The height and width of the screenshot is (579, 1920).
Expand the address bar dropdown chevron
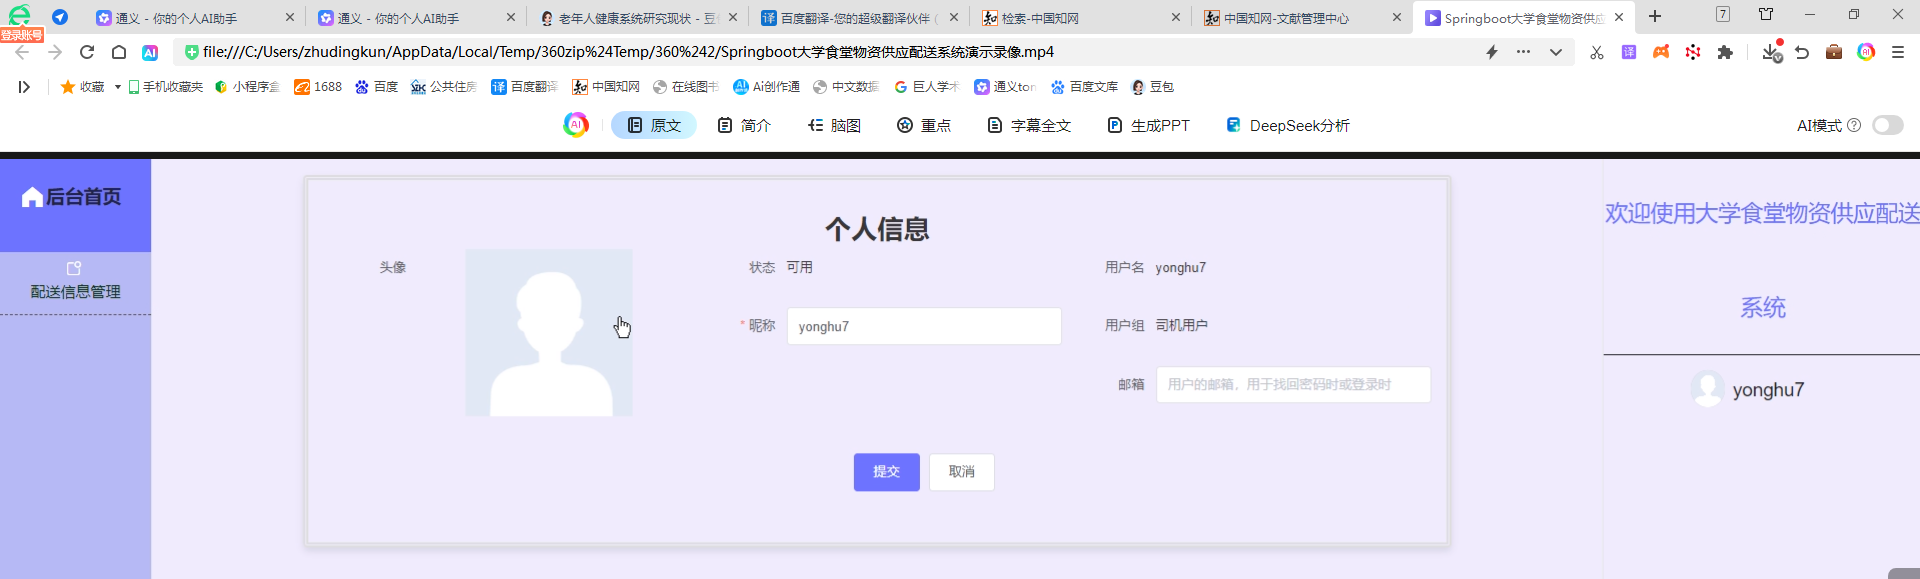1556,52
